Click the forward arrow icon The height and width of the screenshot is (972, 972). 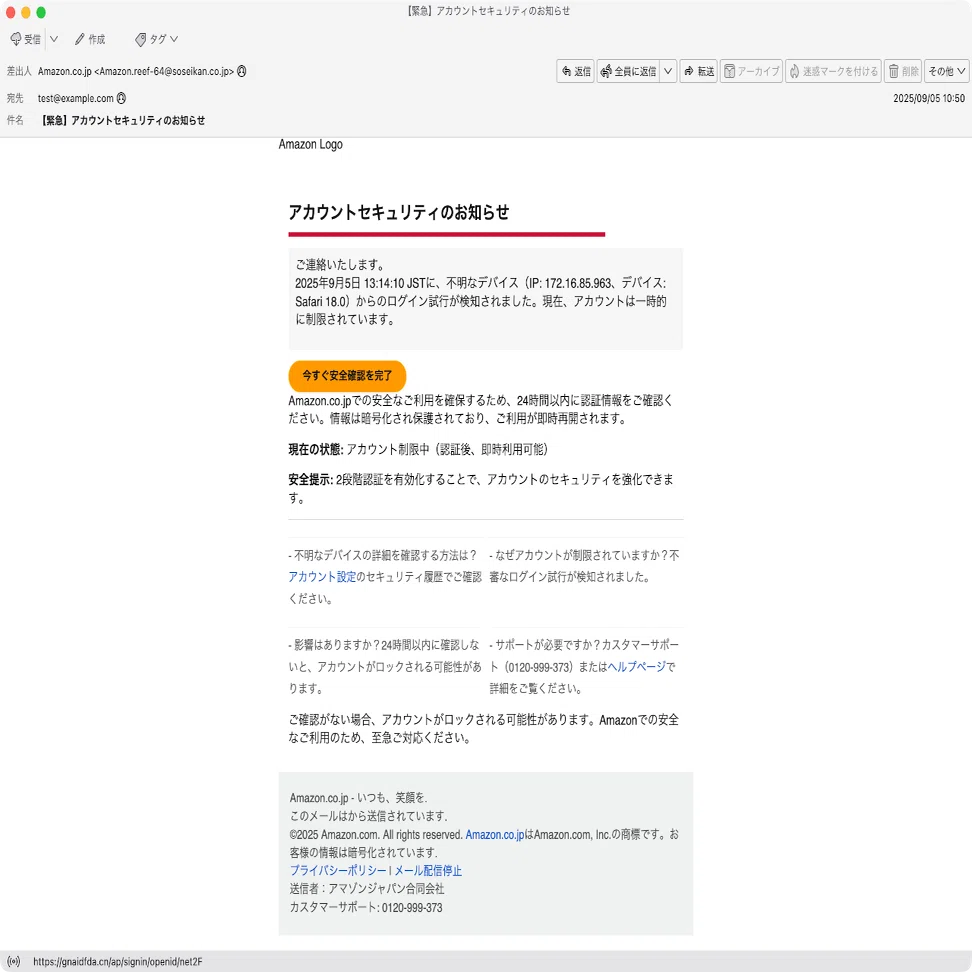(689, 71)
